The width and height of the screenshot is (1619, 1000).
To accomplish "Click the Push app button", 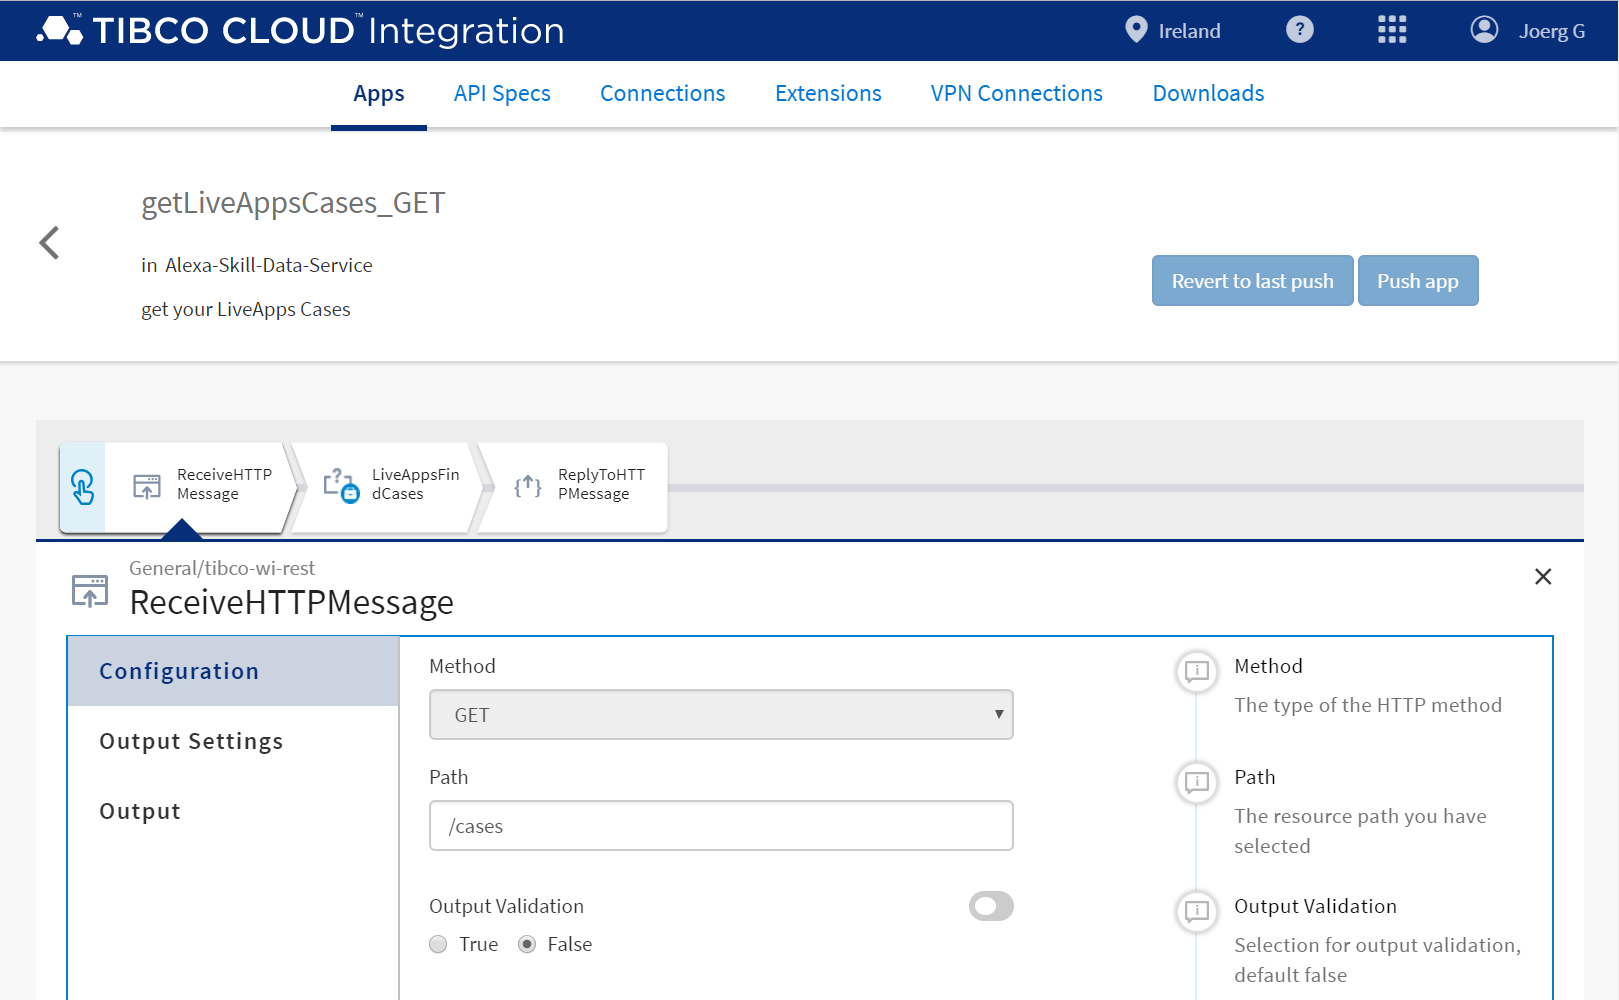I will 1418,281.
